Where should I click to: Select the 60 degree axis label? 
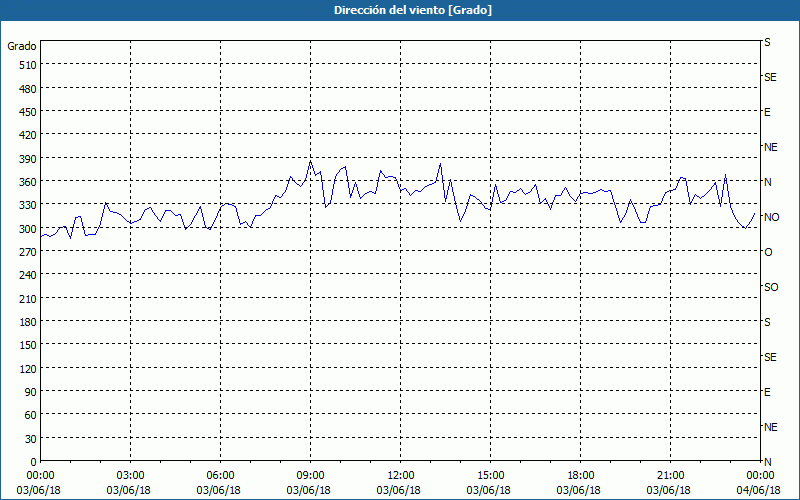pos(31,415)
